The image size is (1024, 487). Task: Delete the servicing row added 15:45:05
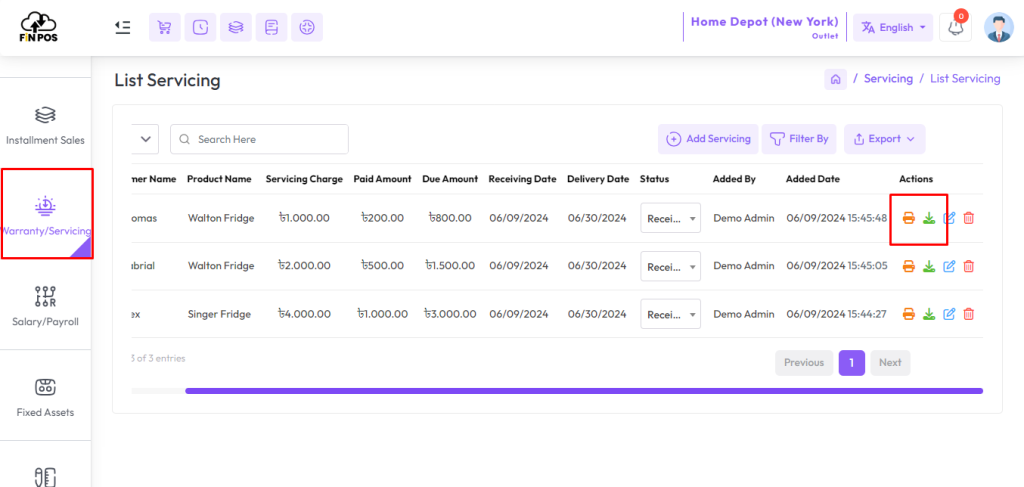pos(969,266)
